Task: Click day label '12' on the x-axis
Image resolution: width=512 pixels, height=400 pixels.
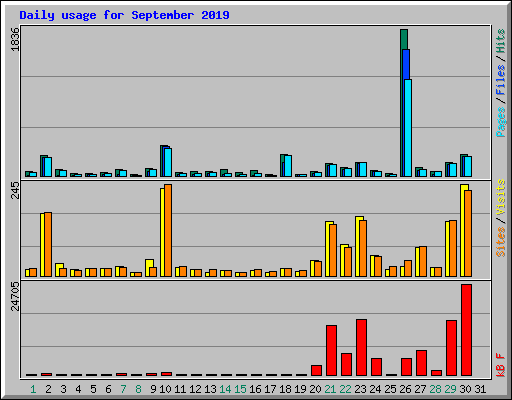Action: 195,389
